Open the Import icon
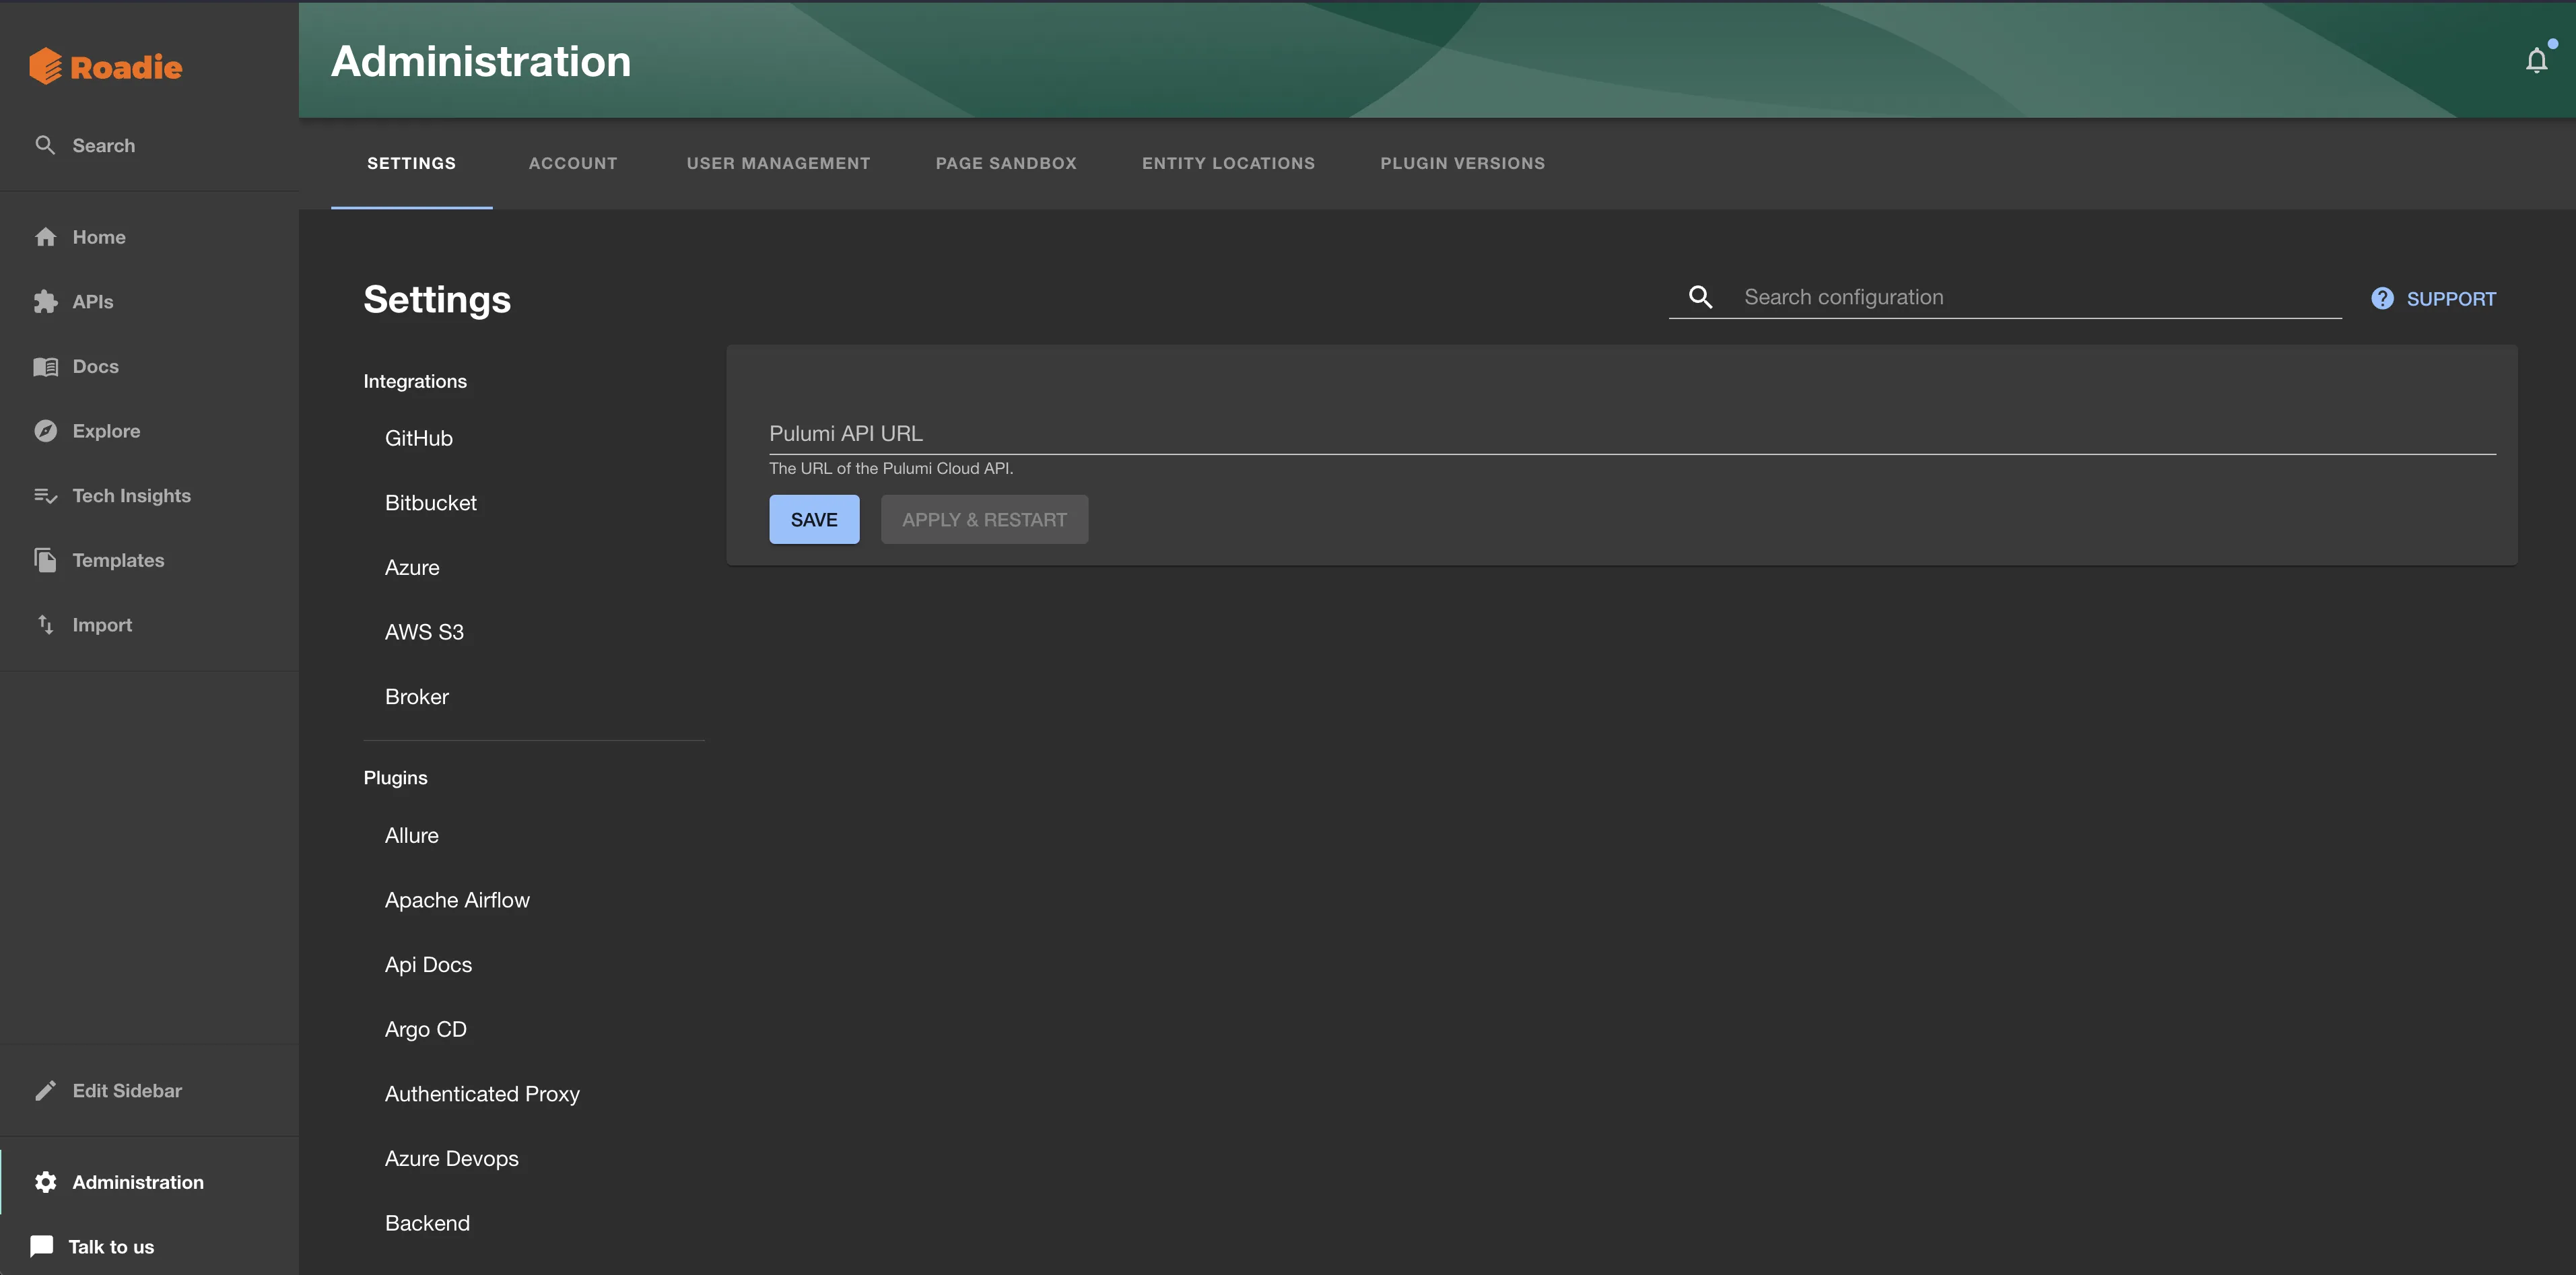 point(46,624)
